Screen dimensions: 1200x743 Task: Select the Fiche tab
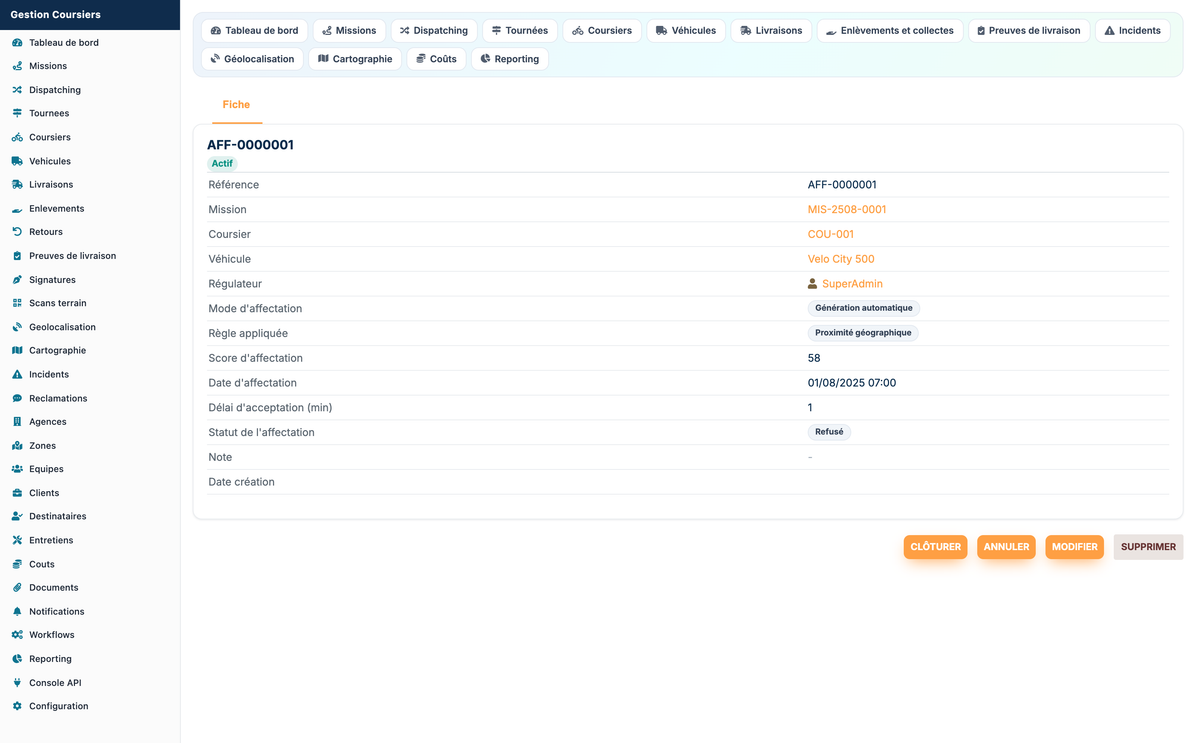(236, 105)
